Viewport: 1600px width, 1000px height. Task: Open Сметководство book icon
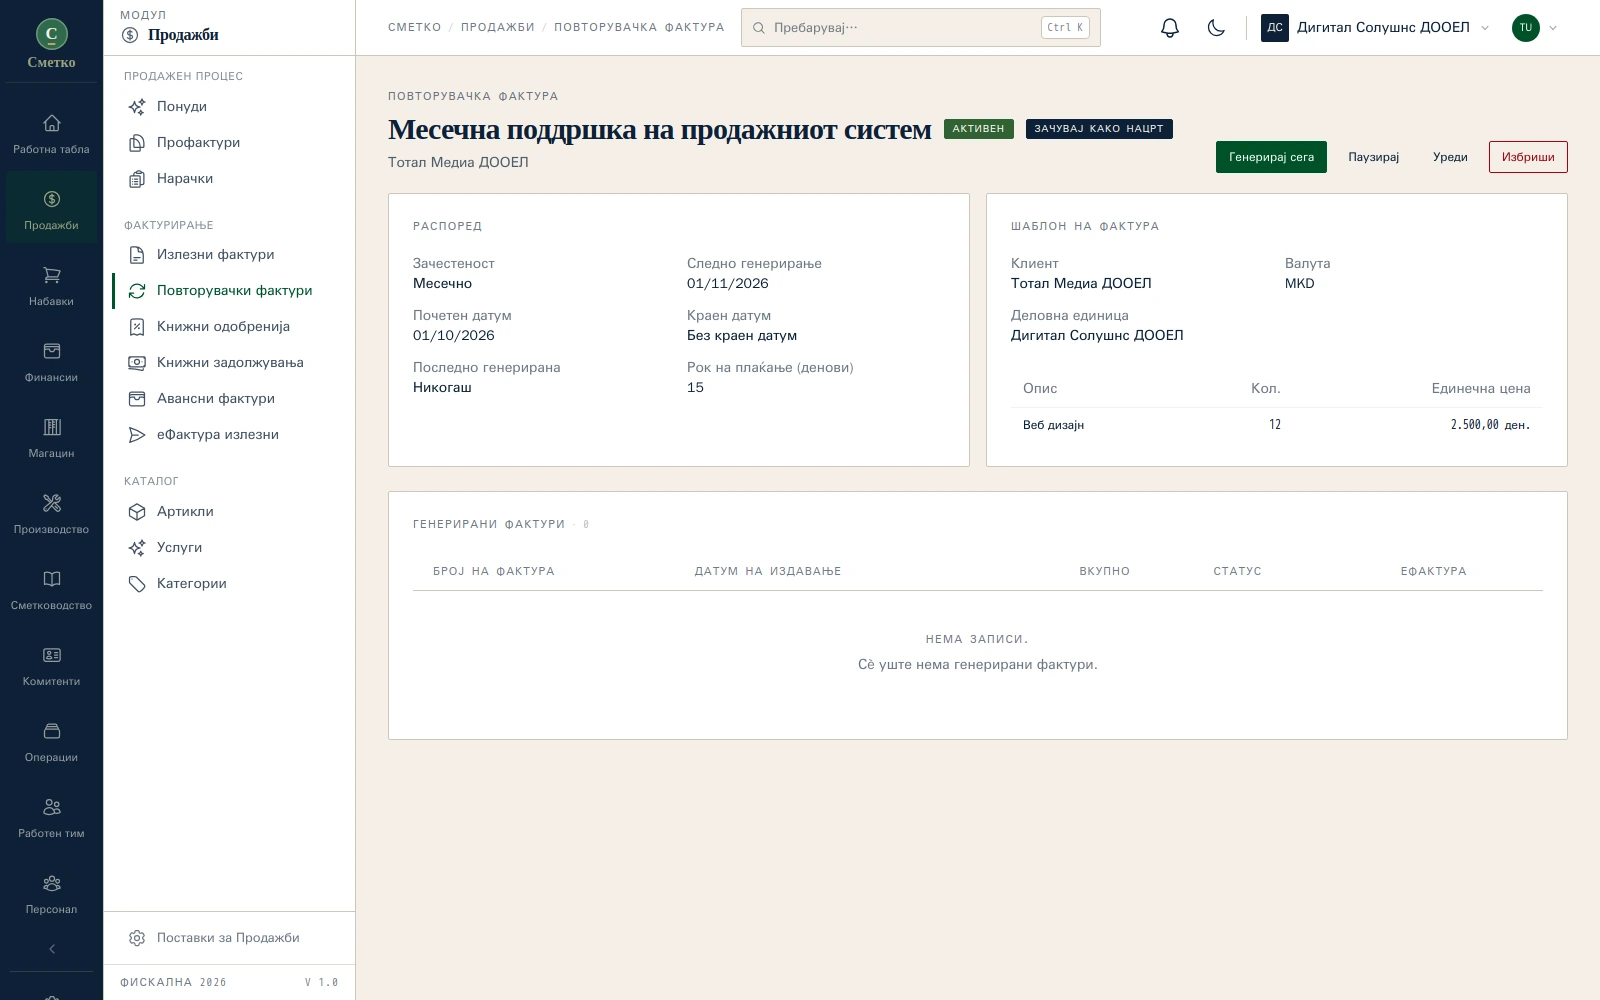coord(51,590)
